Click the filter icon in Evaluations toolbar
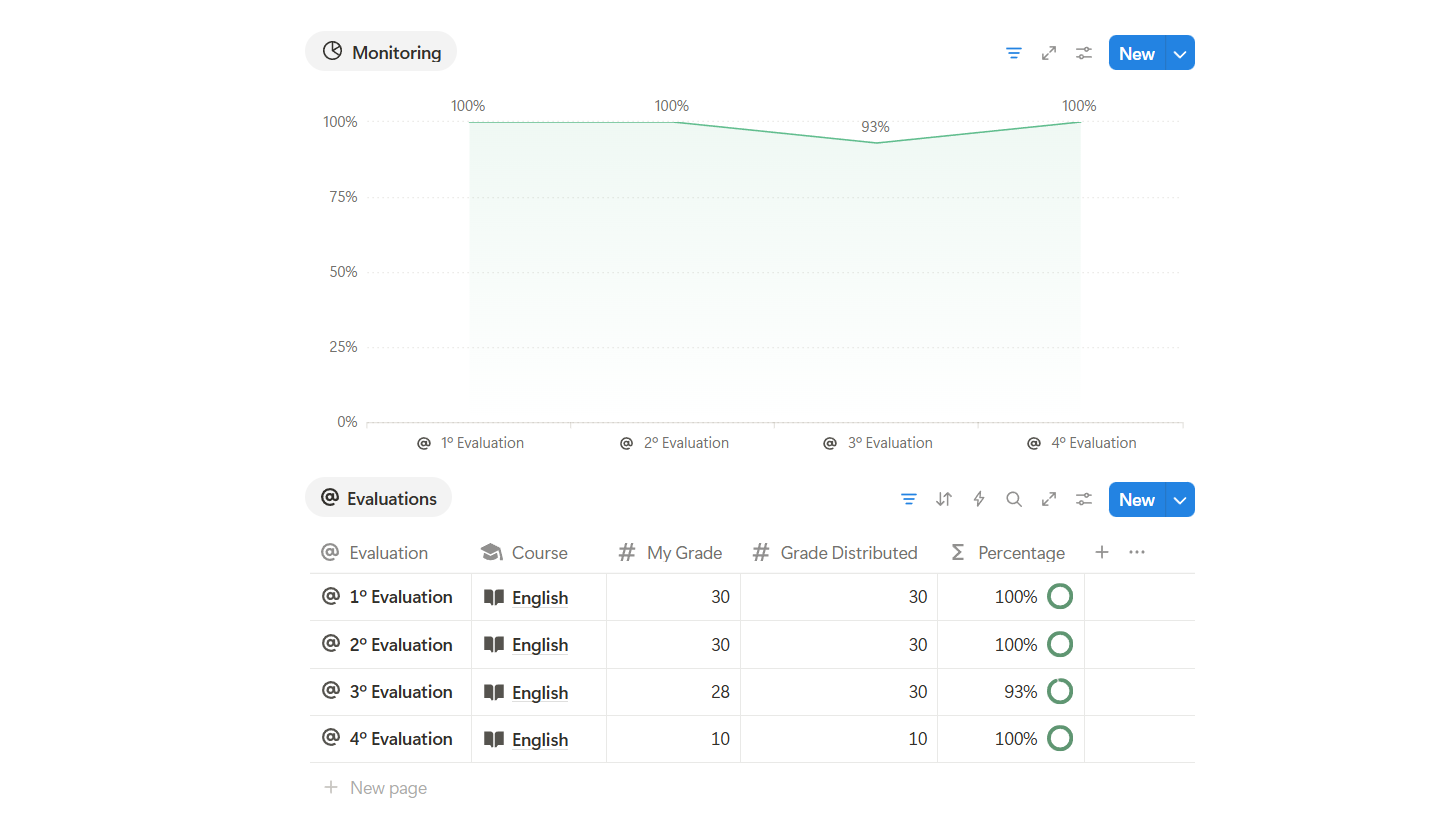 [909, 499]
